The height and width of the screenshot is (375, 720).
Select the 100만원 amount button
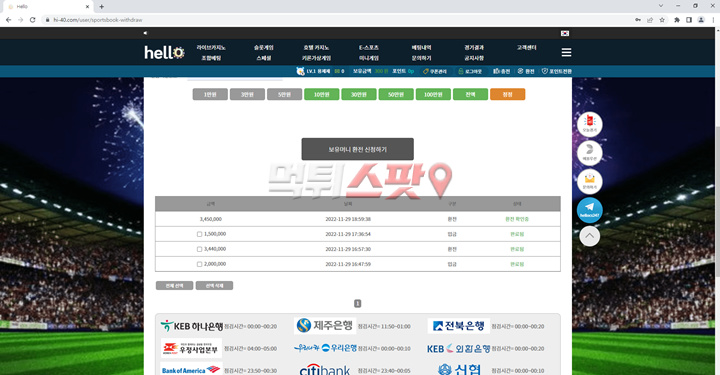tap(433, 94)
